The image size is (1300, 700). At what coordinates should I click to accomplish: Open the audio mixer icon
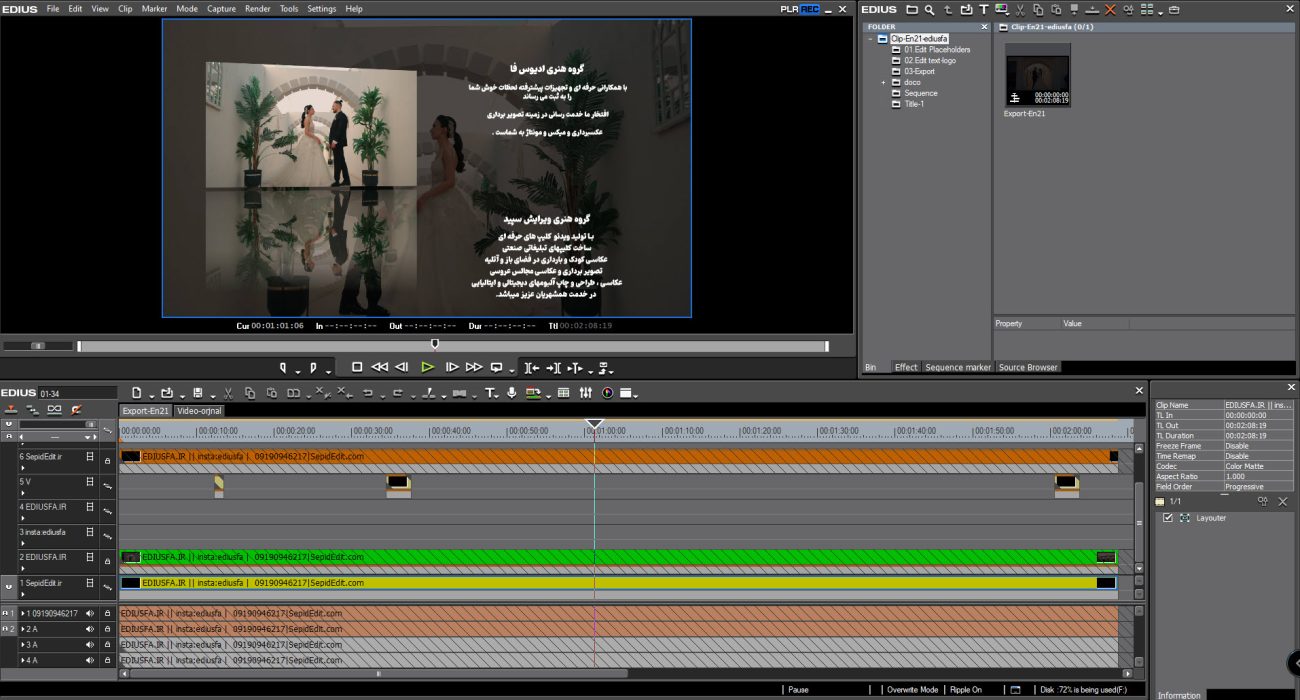click(586, 393)
